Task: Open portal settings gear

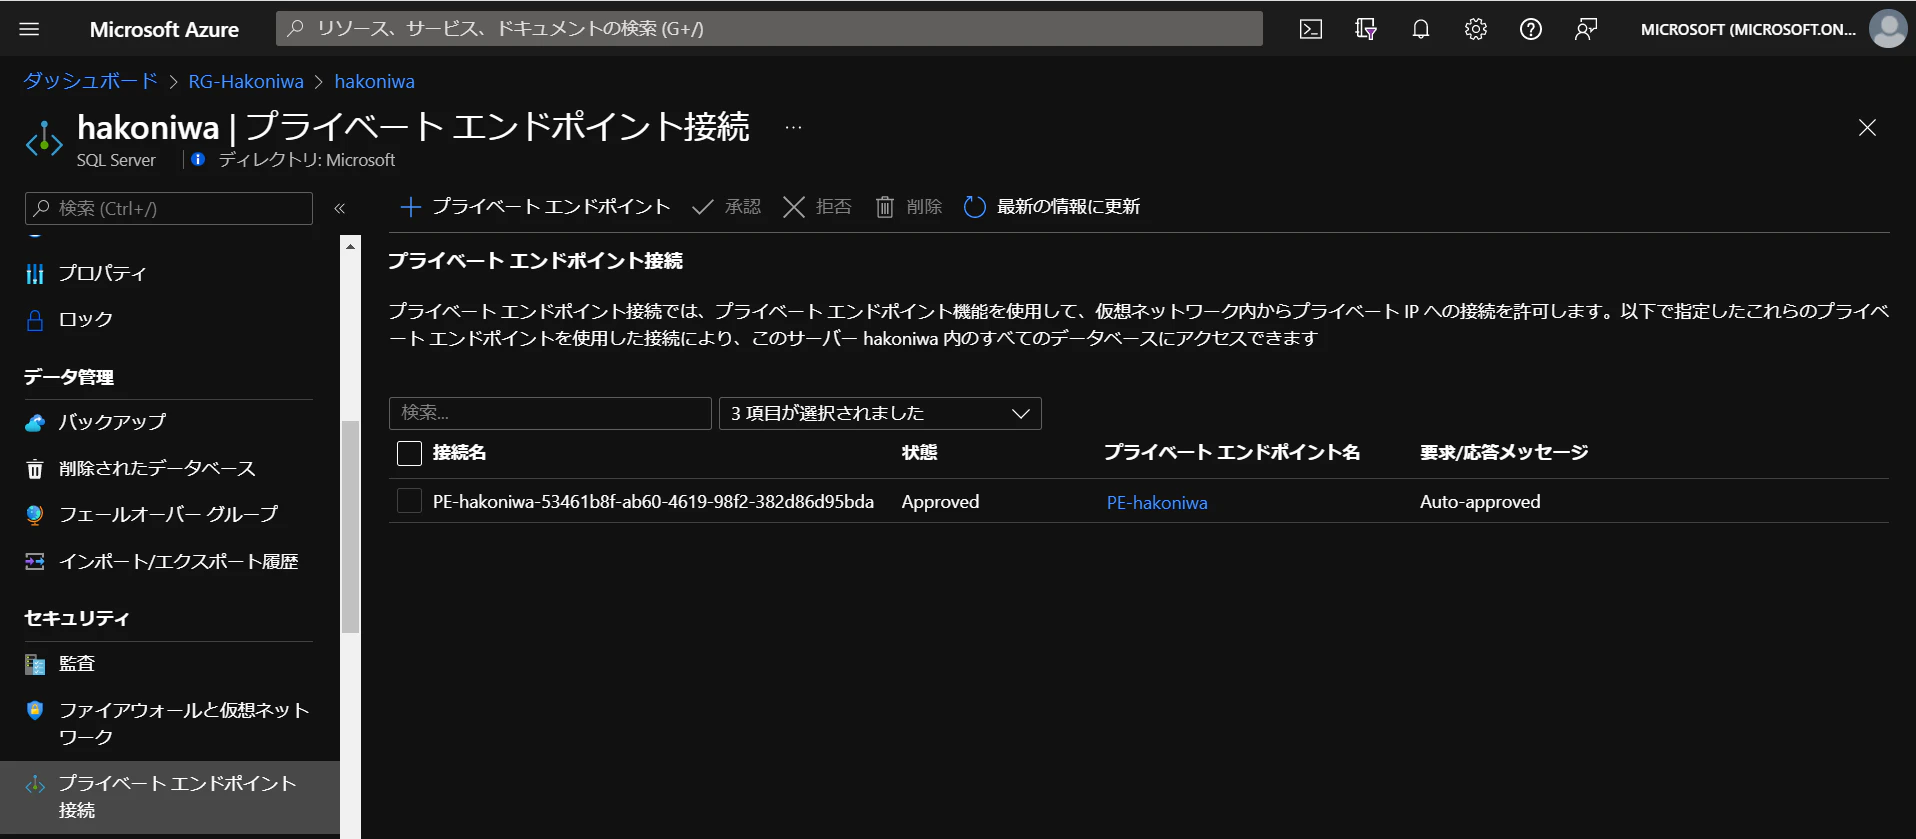Action: tap(1475, 29)
